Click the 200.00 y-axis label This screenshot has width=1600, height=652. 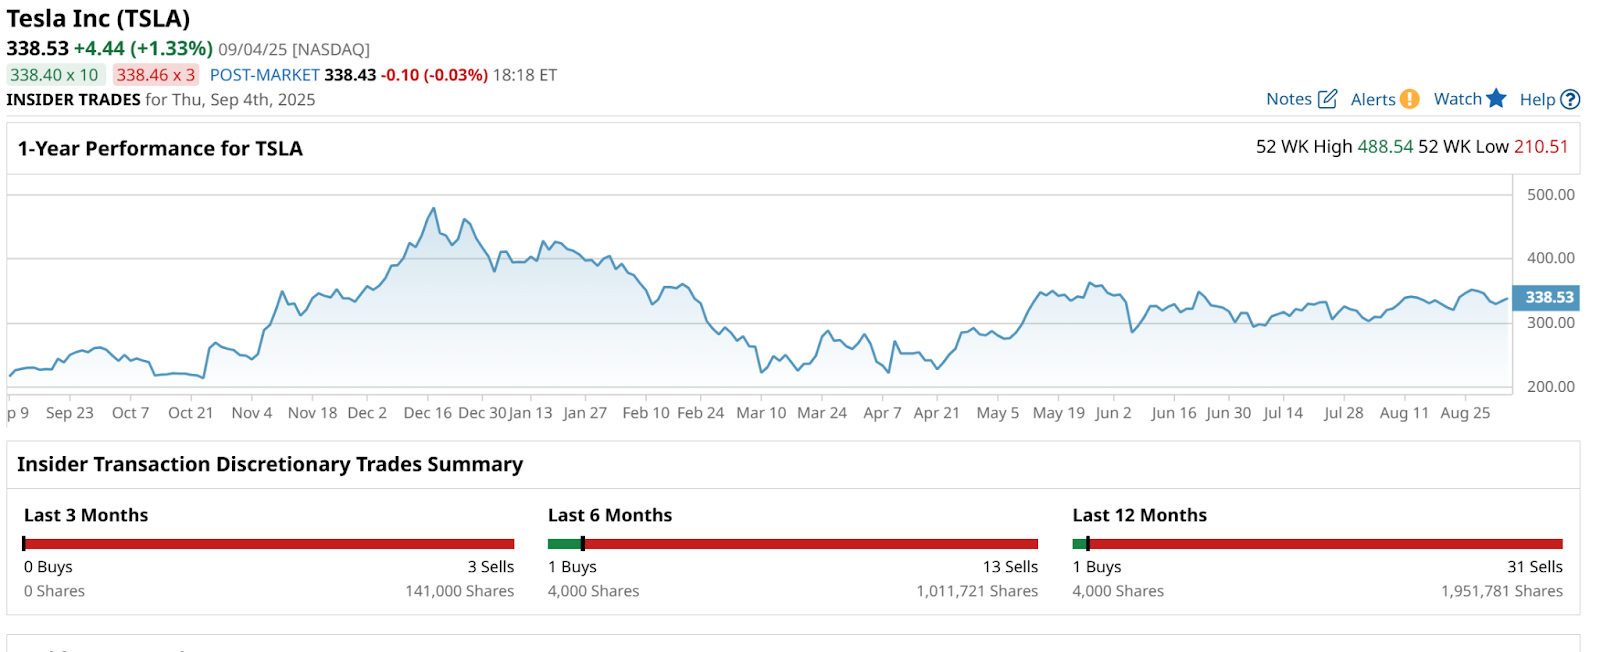1551,387
